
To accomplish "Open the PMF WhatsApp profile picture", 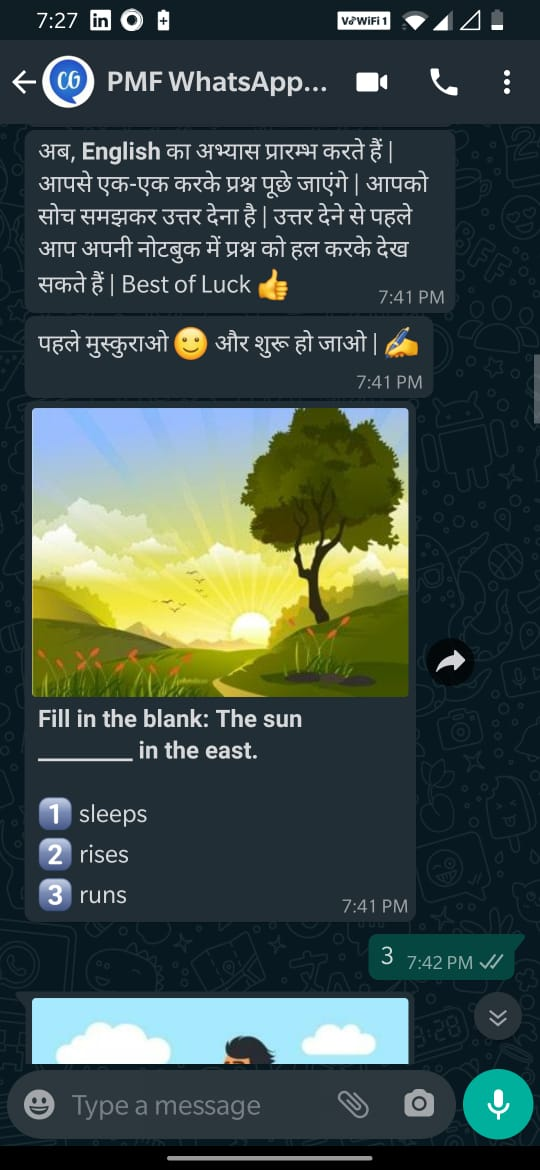I will pyautogui.click(x=68, y=82).
